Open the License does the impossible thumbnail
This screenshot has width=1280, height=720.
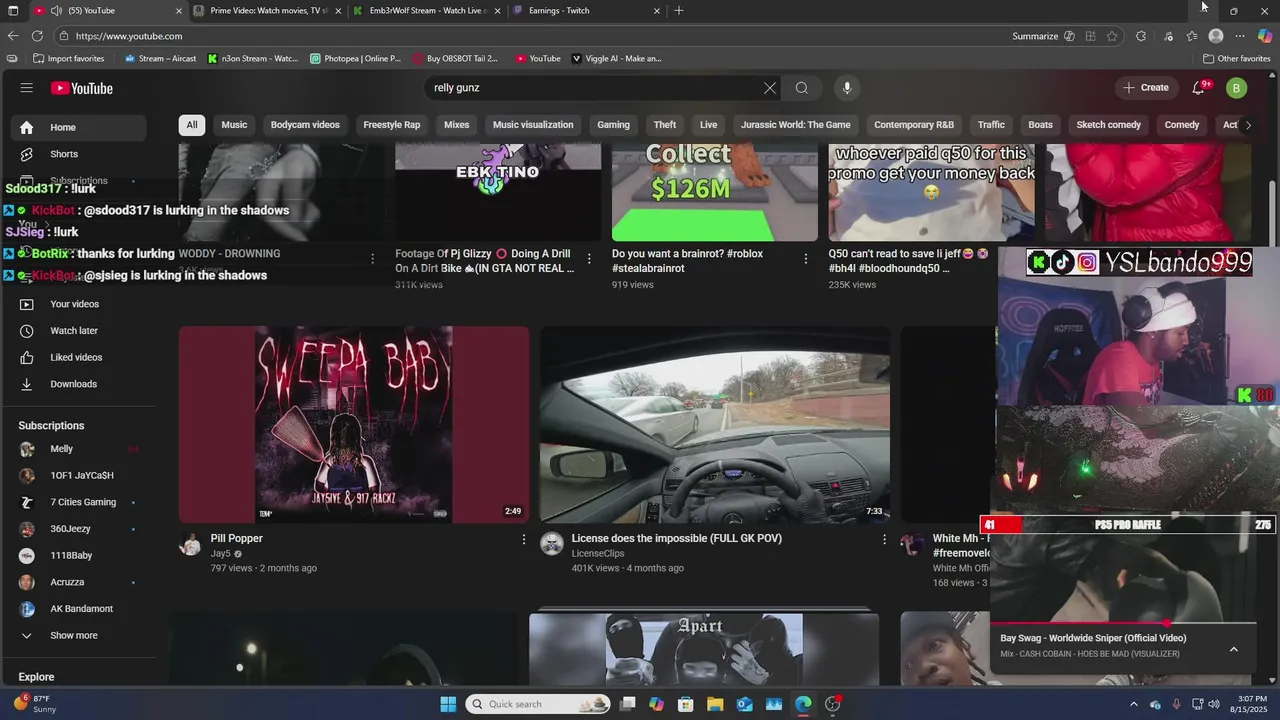click(x=715, y=424)
